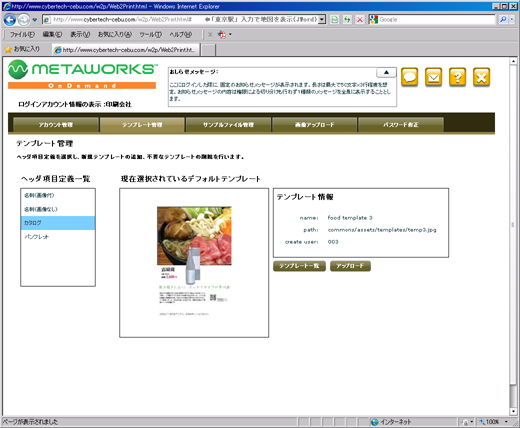Open the orange envelope mail icon
Image resolution: width=520 pixels, height=428 pixels.
click(x=433, y=77)
